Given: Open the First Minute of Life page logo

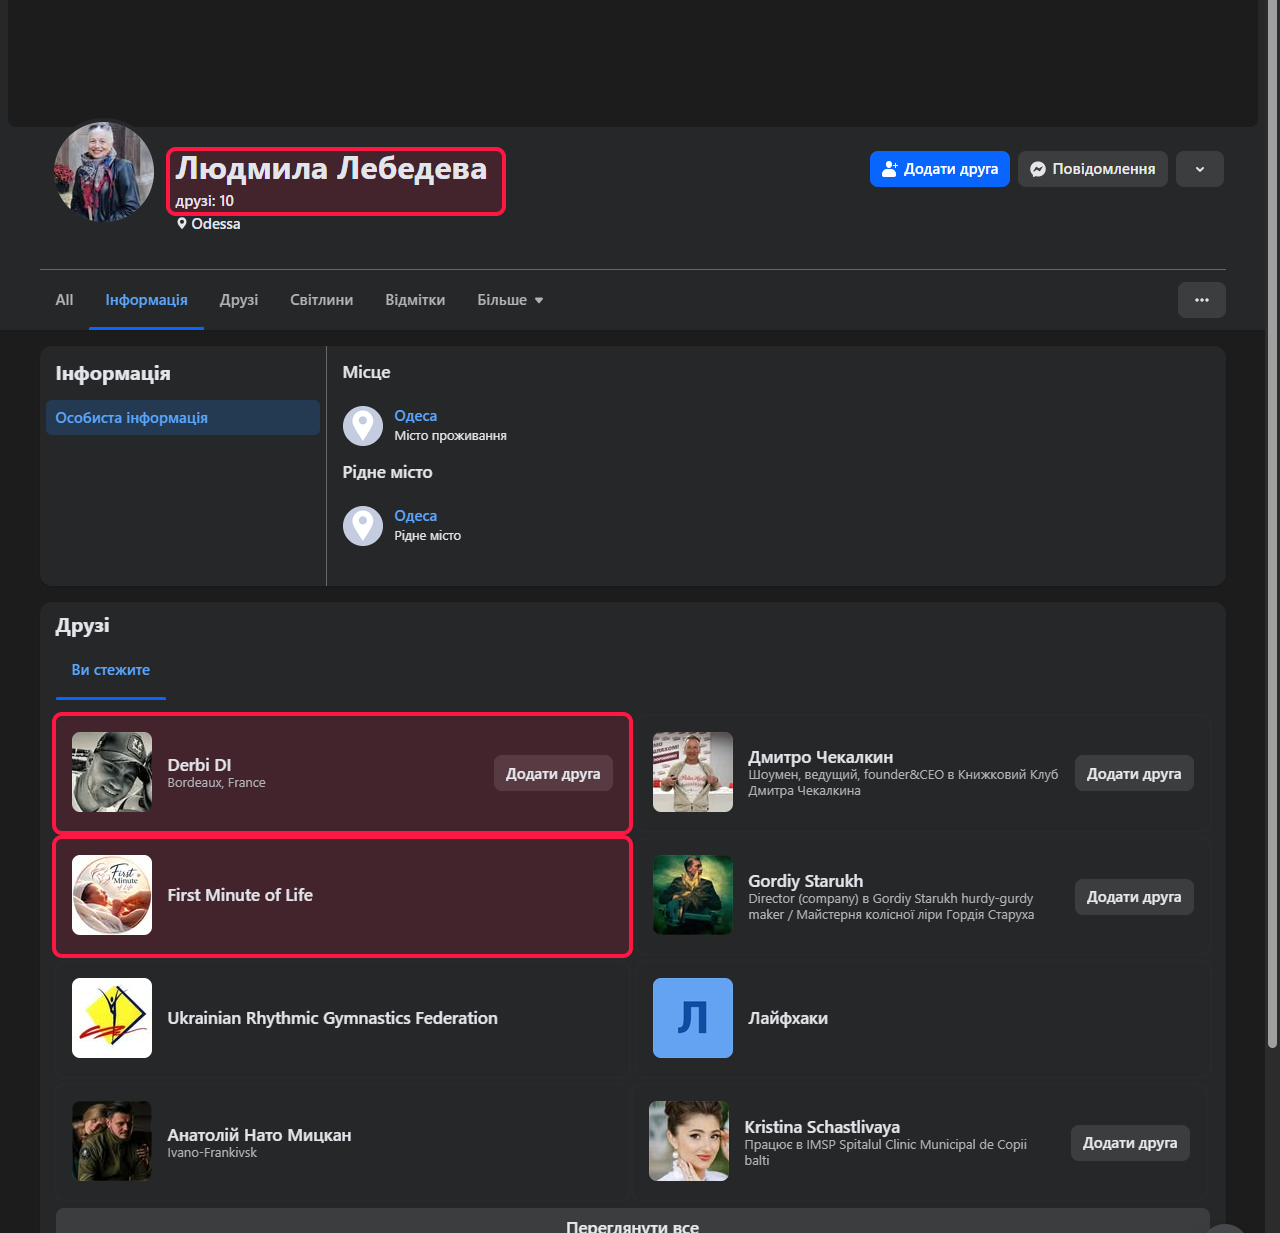Looking at the screenshot, I should click(x=112, y=895).
